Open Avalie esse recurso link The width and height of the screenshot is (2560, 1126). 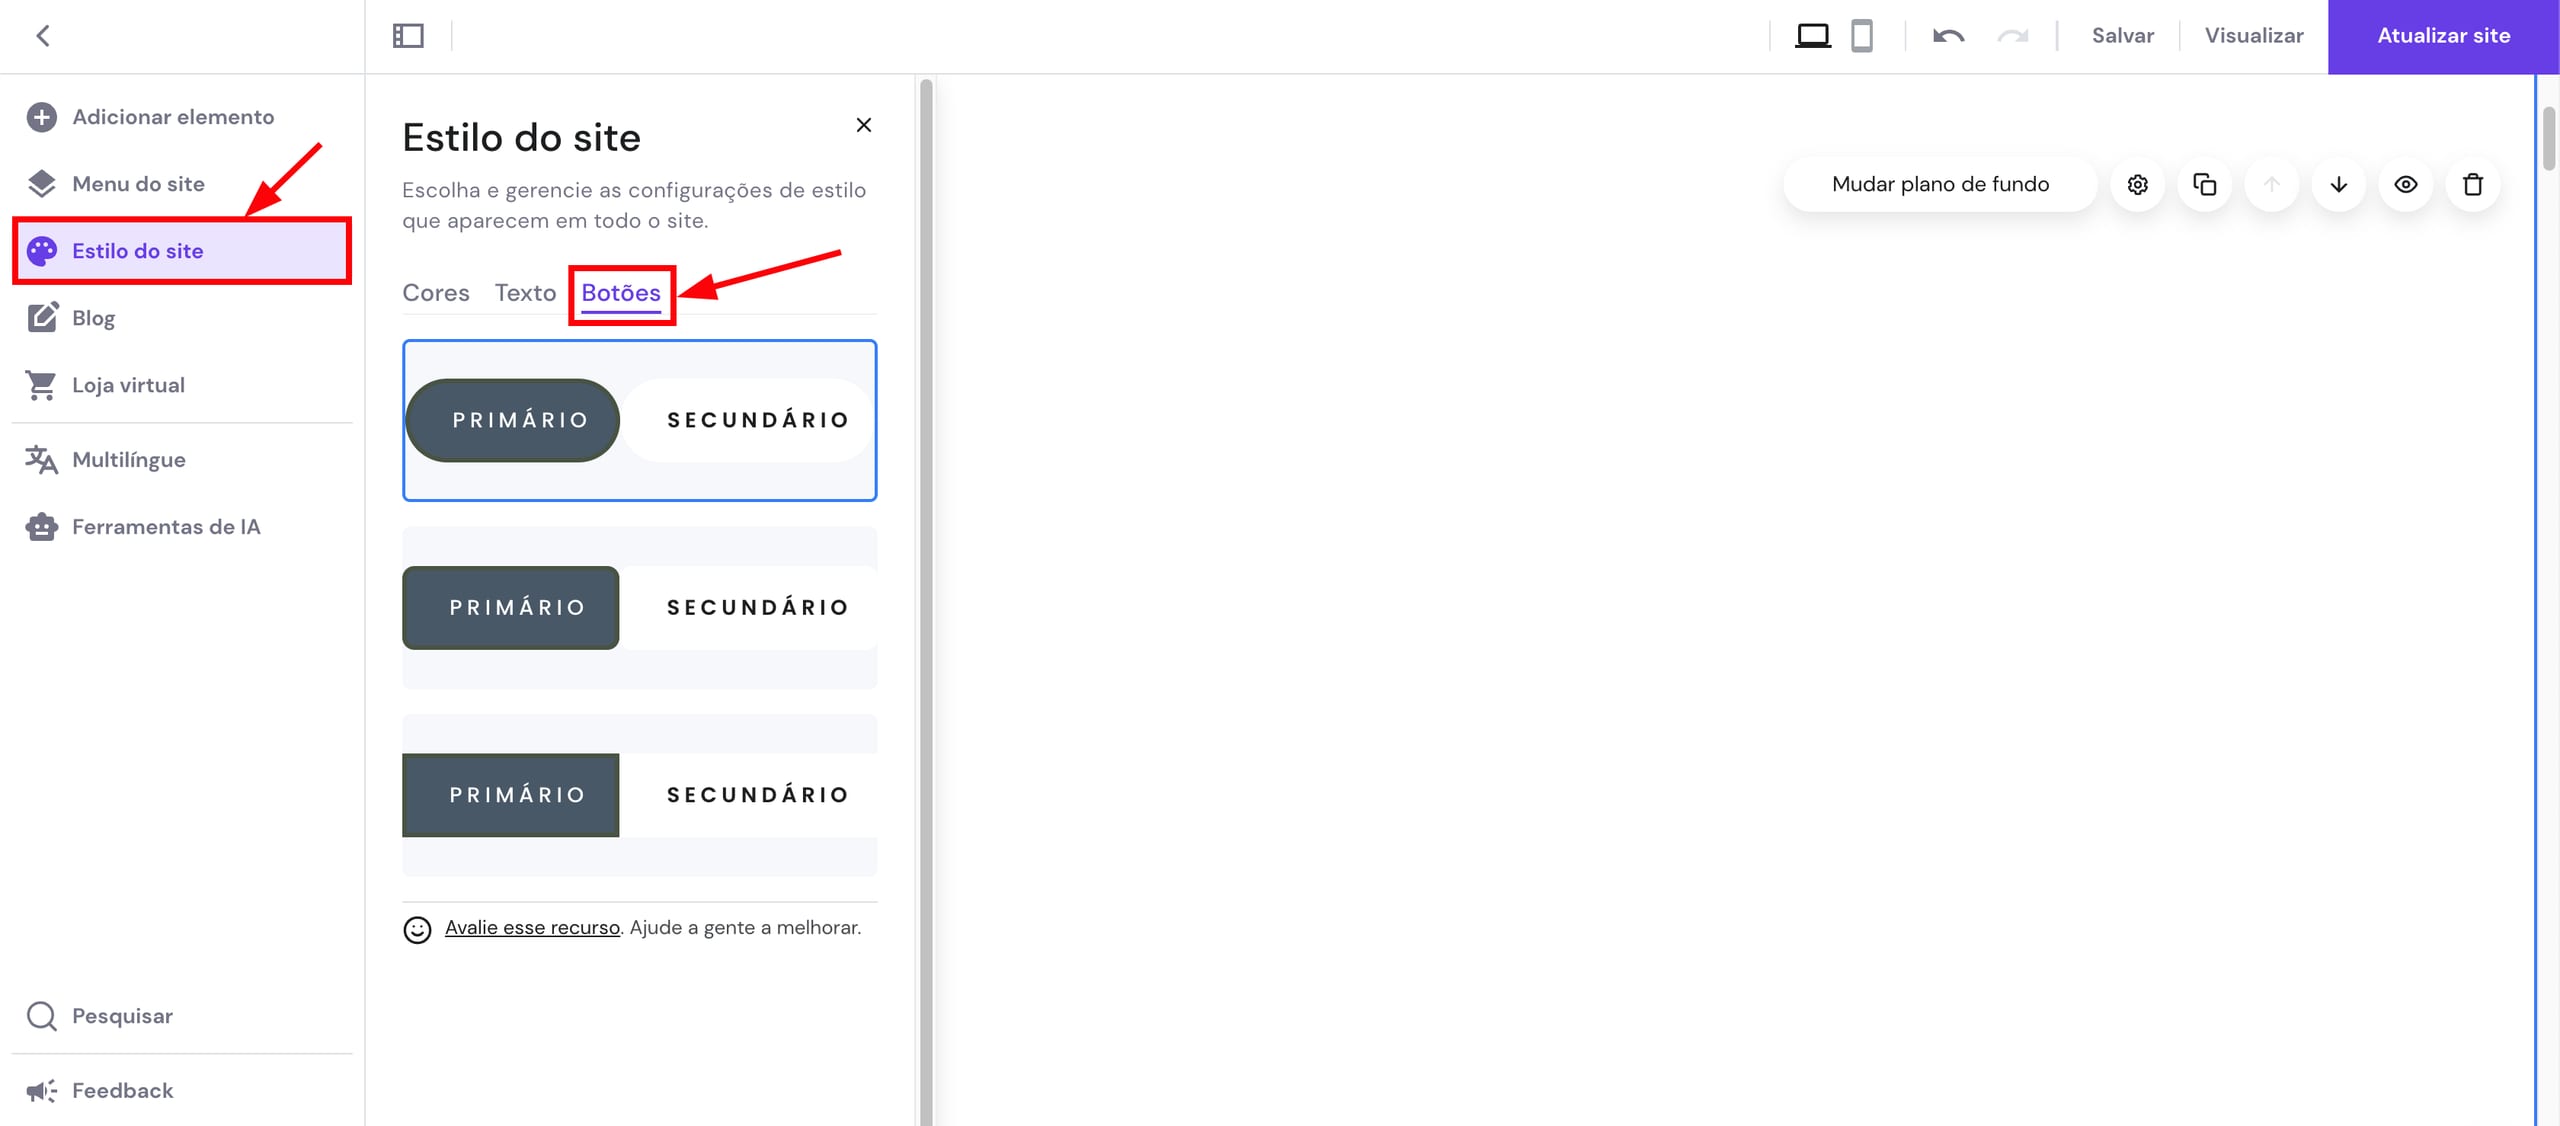coord(532,928)
